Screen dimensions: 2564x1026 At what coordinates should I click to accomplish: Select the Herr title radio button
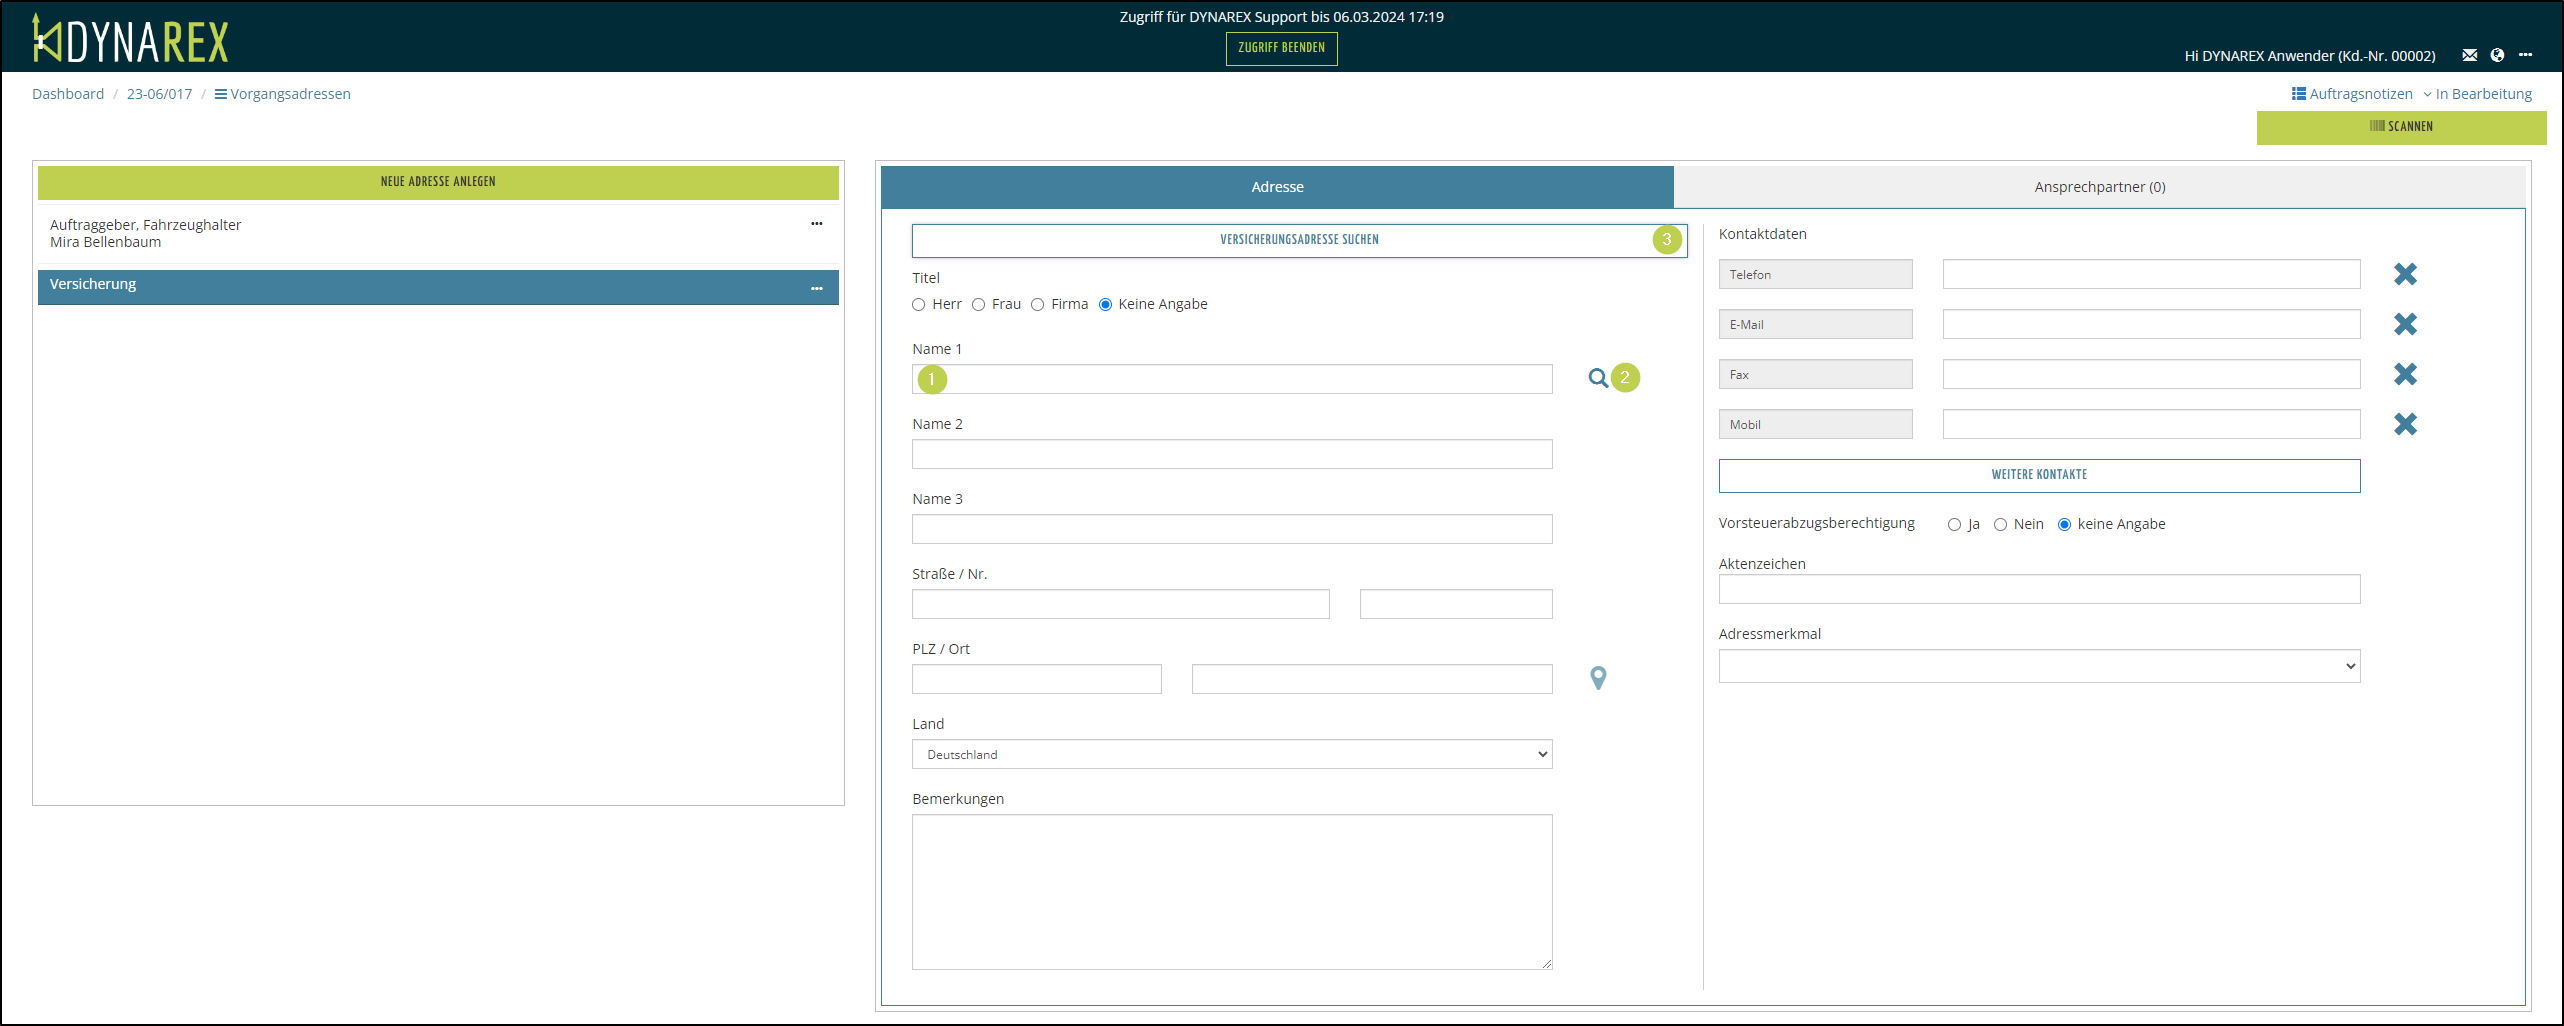919,305
